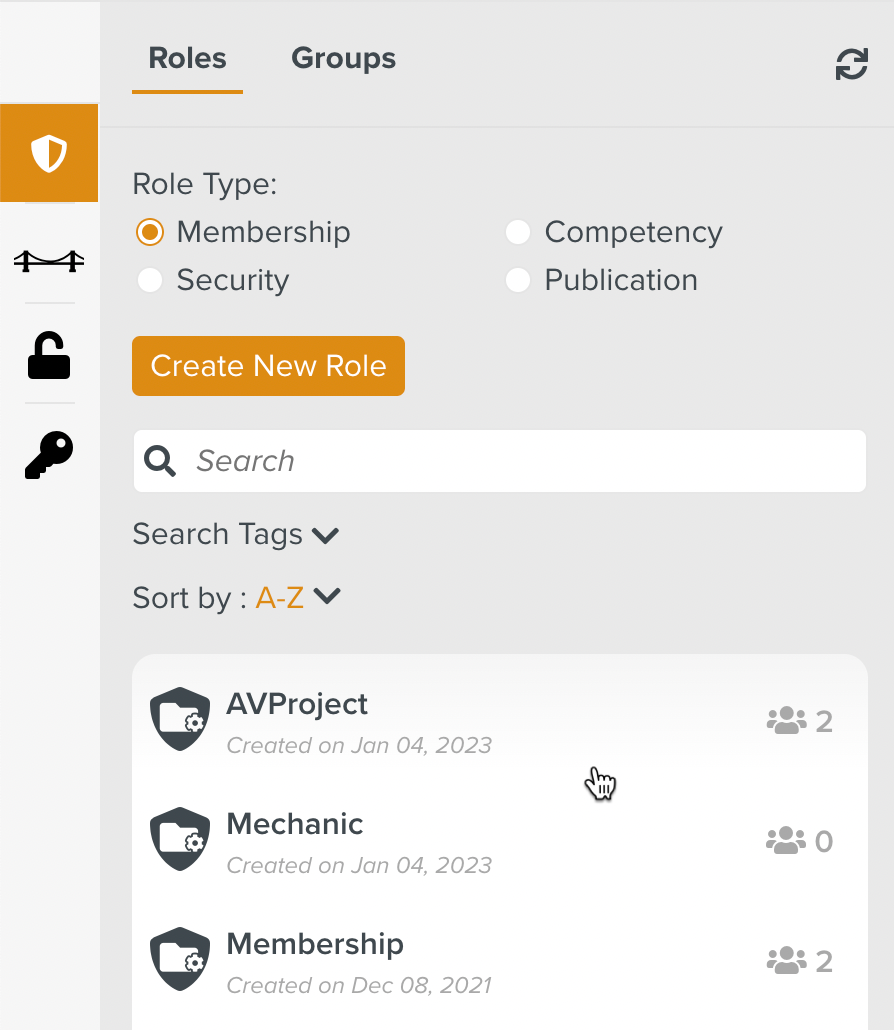This screenshot has width=894, height=1030.
Task: Select the Security role type radio
Action: pos(150,281)
